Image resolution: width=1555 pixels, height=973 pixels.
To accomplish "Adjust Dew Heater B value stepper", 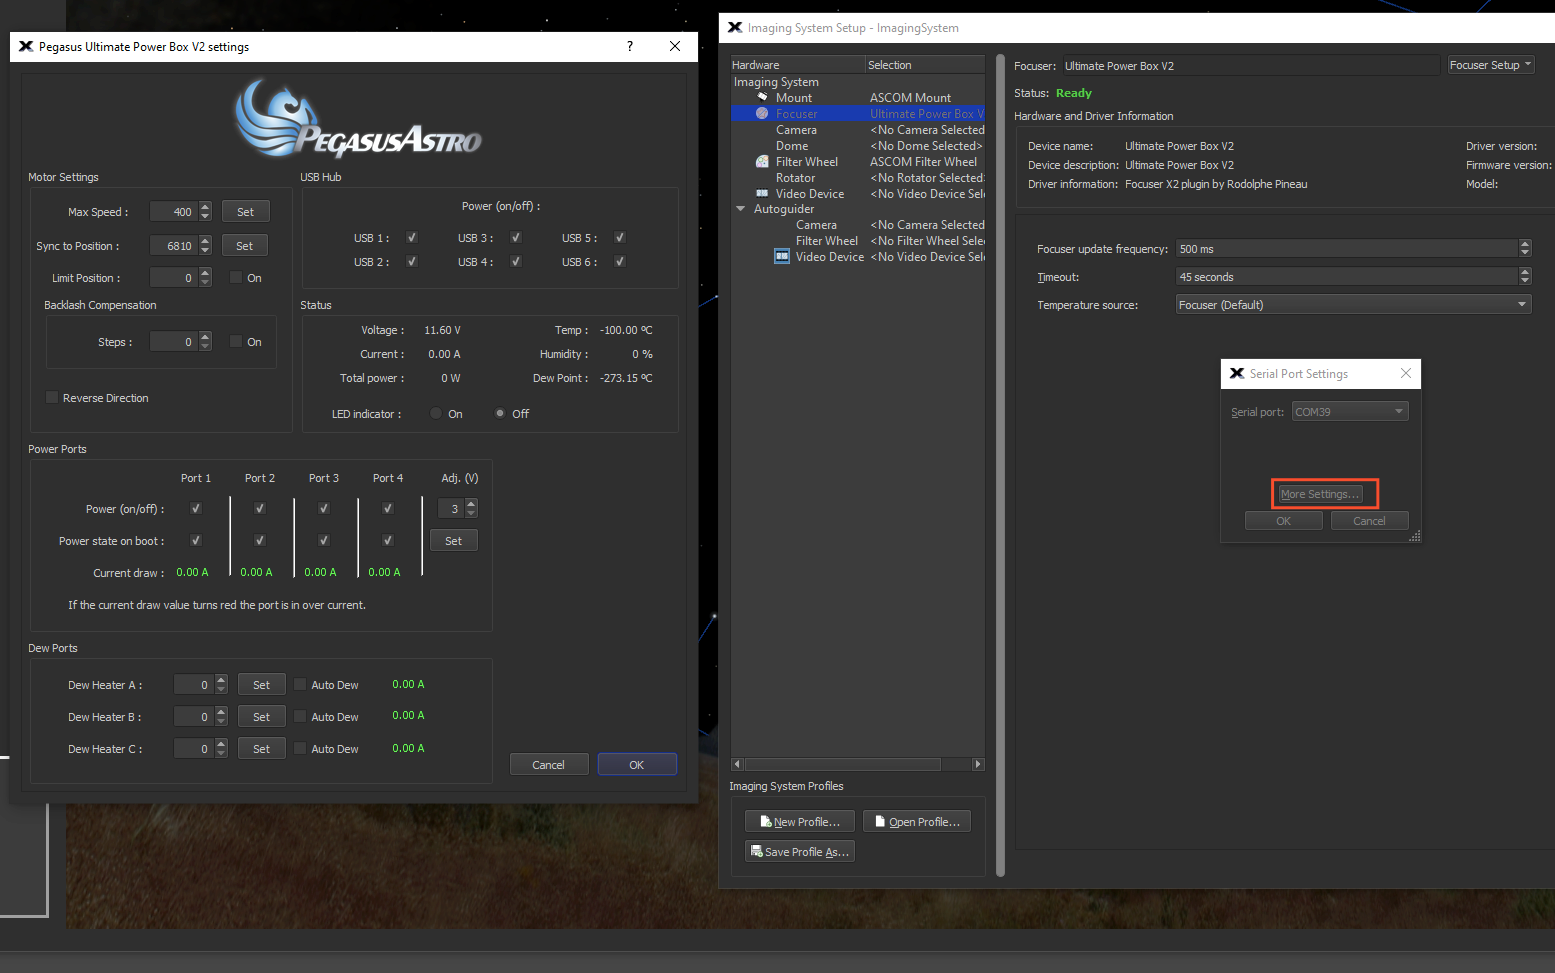I will click(221, 716).
